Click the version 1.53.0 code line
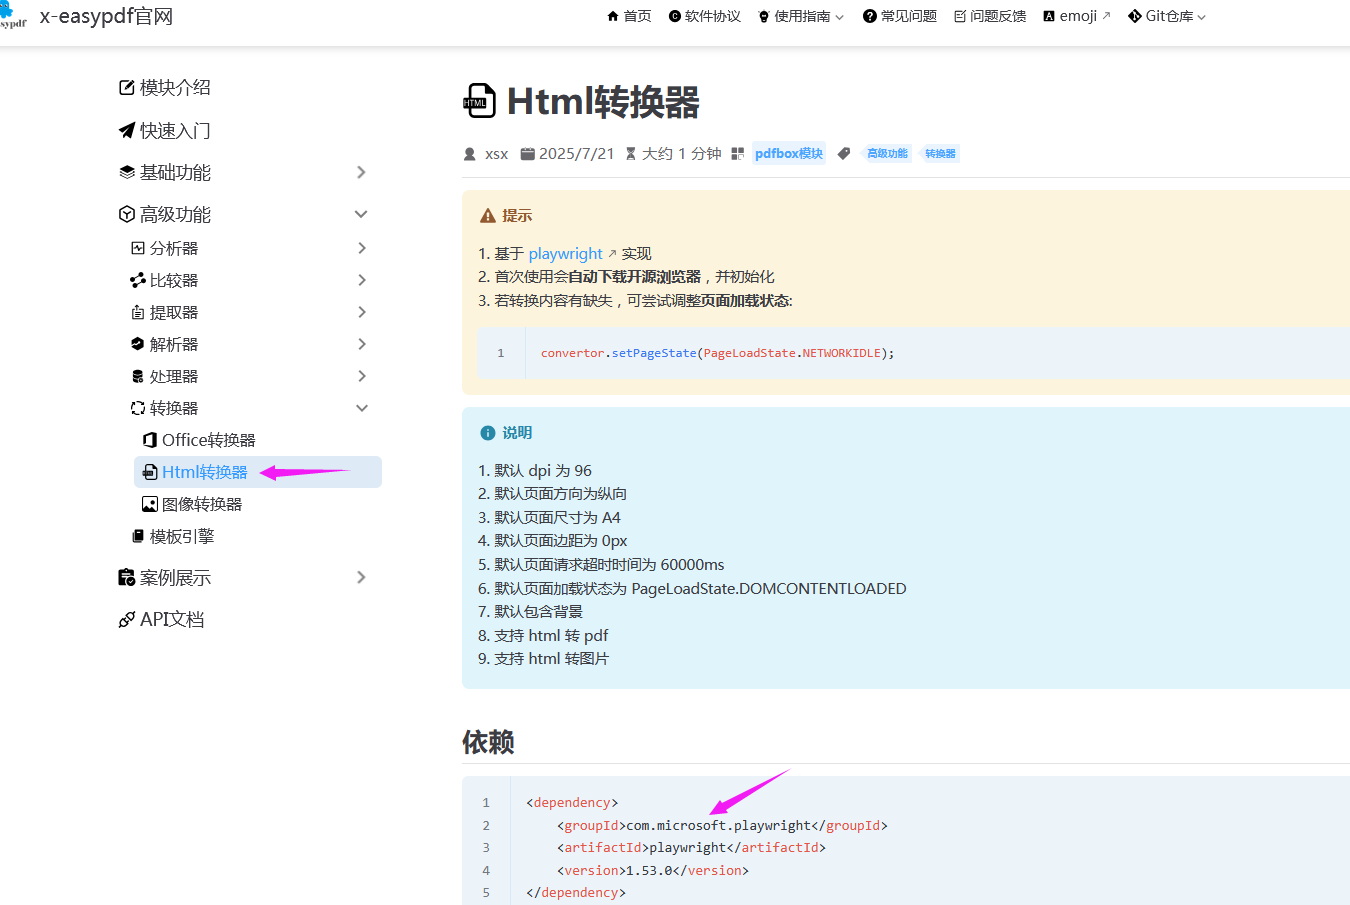The height and width of the screenshot is (905, 1350). (x=653, y=871)
